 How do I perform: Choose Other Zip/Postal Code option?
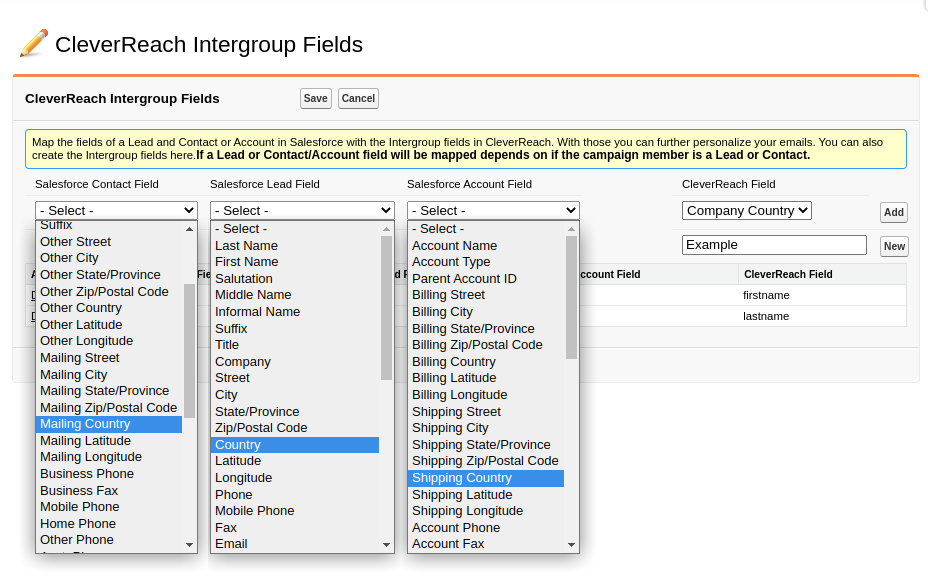(x=109, y=291)
